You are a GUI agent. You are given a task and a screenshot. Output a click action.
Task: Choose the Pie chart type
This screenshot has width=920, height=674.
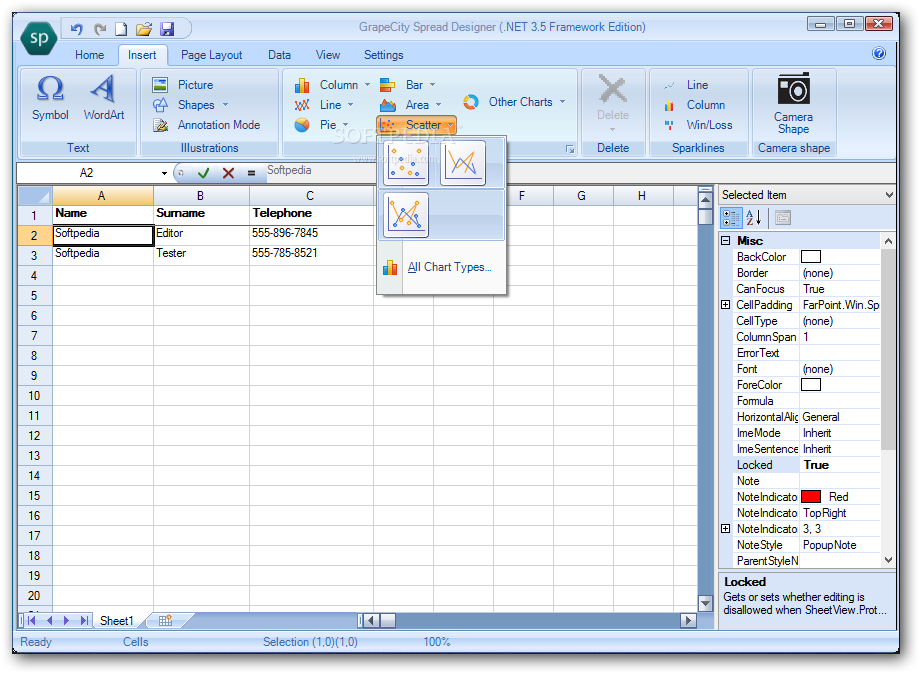[322, 125]
